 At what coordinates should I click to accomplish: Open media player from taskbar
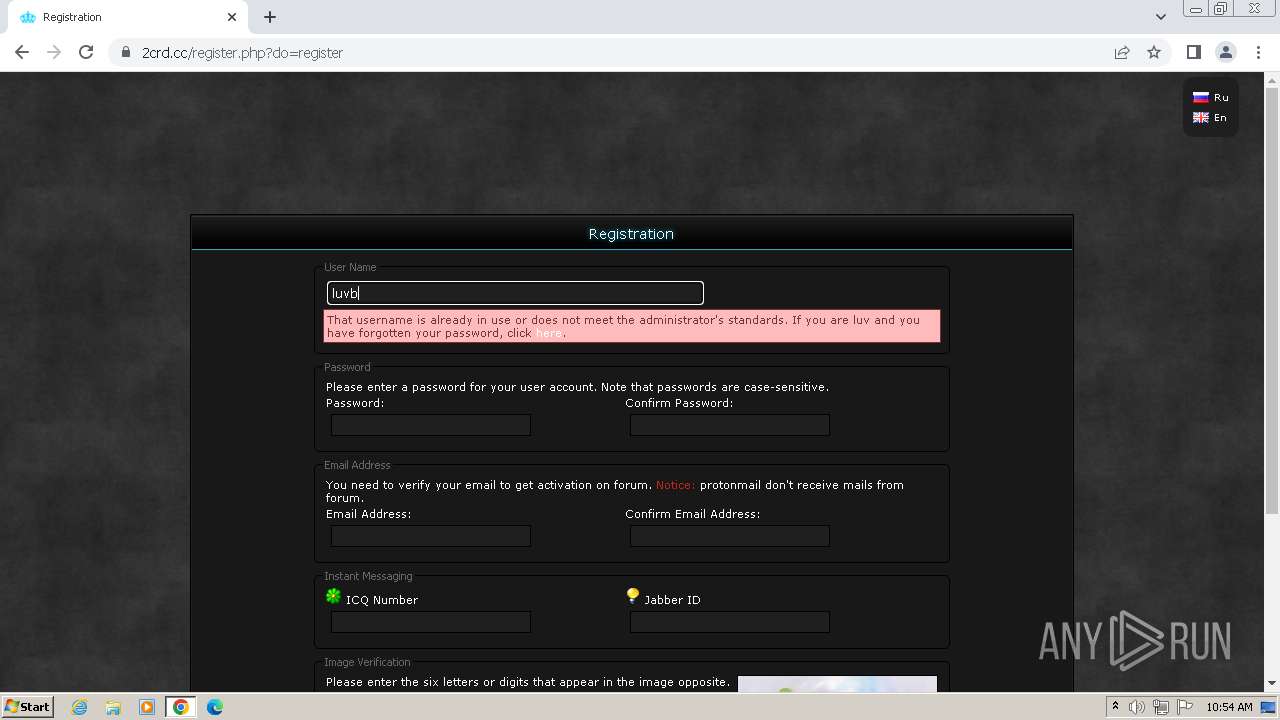pos(147,707)
